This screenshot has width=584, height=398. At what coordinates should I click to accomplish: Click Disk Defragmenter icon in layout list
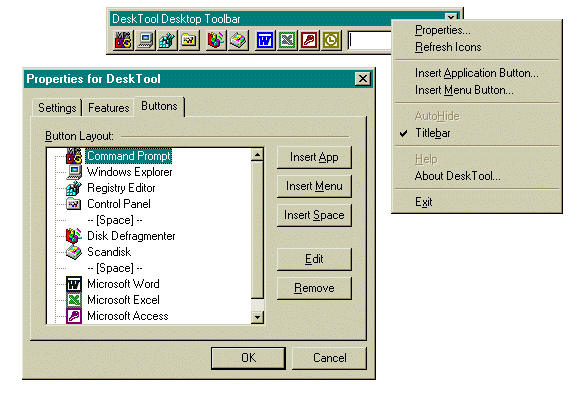74,236
